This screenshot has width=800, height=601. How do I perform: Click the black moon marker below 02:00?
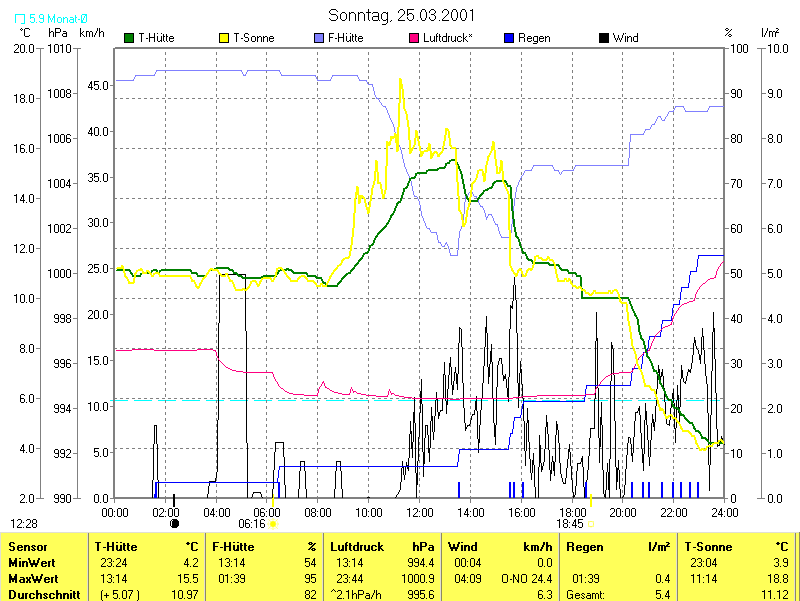[174, 523]
